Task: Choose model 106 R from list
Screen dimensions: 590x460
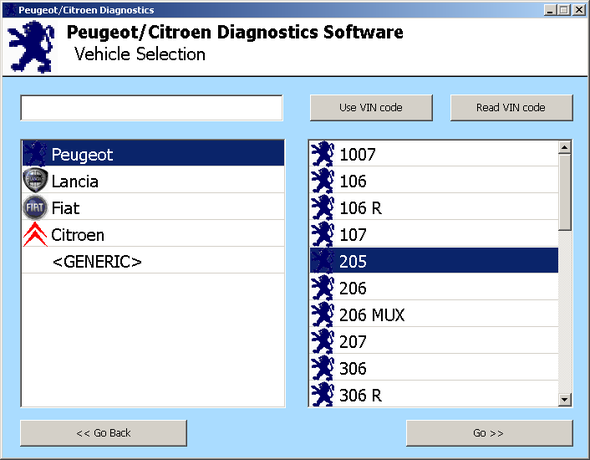Action: coord(434,207)
